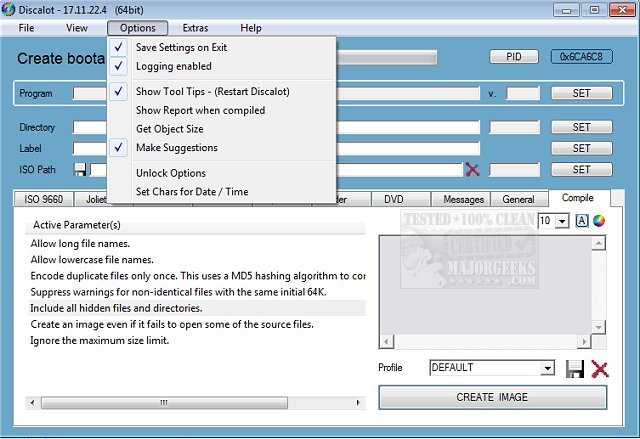Open the Help menu
This screenshot has width=640, height=439.
click(x=251, y=28)
